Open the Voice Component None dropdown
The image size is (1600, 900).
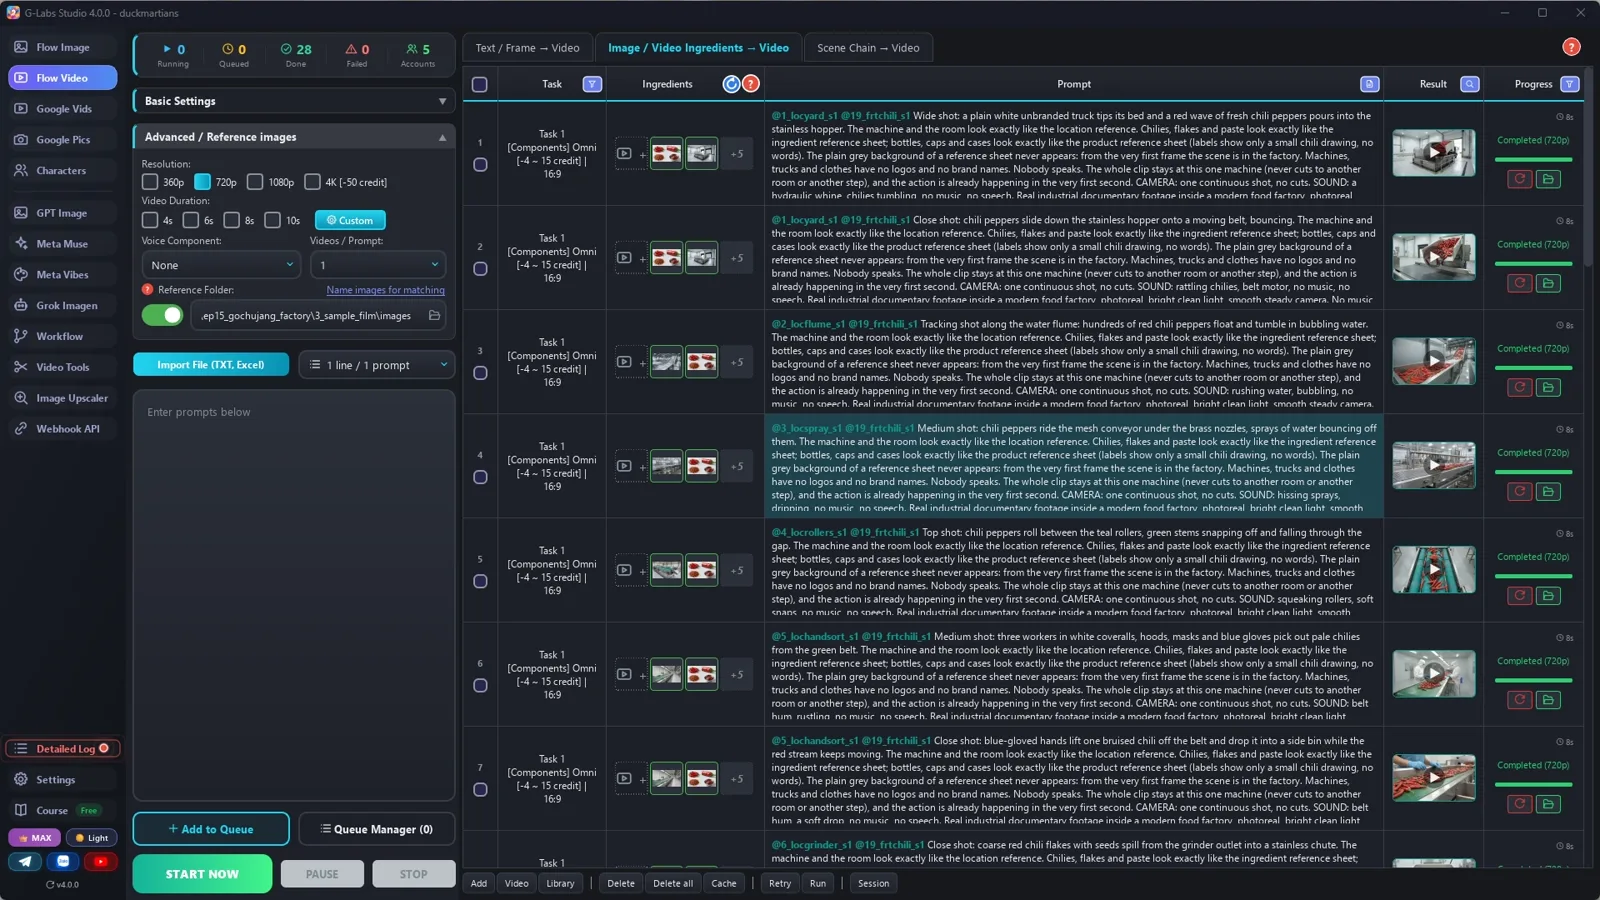tap(220, 265)
